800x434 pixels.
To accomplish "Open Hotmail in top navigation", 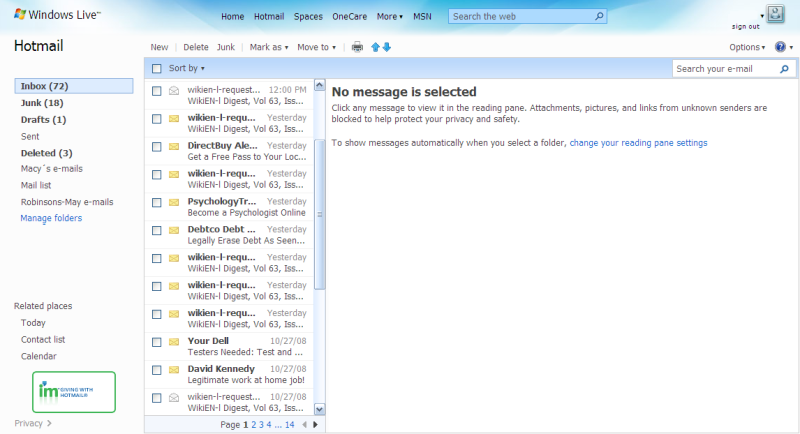I will [269, 16].
